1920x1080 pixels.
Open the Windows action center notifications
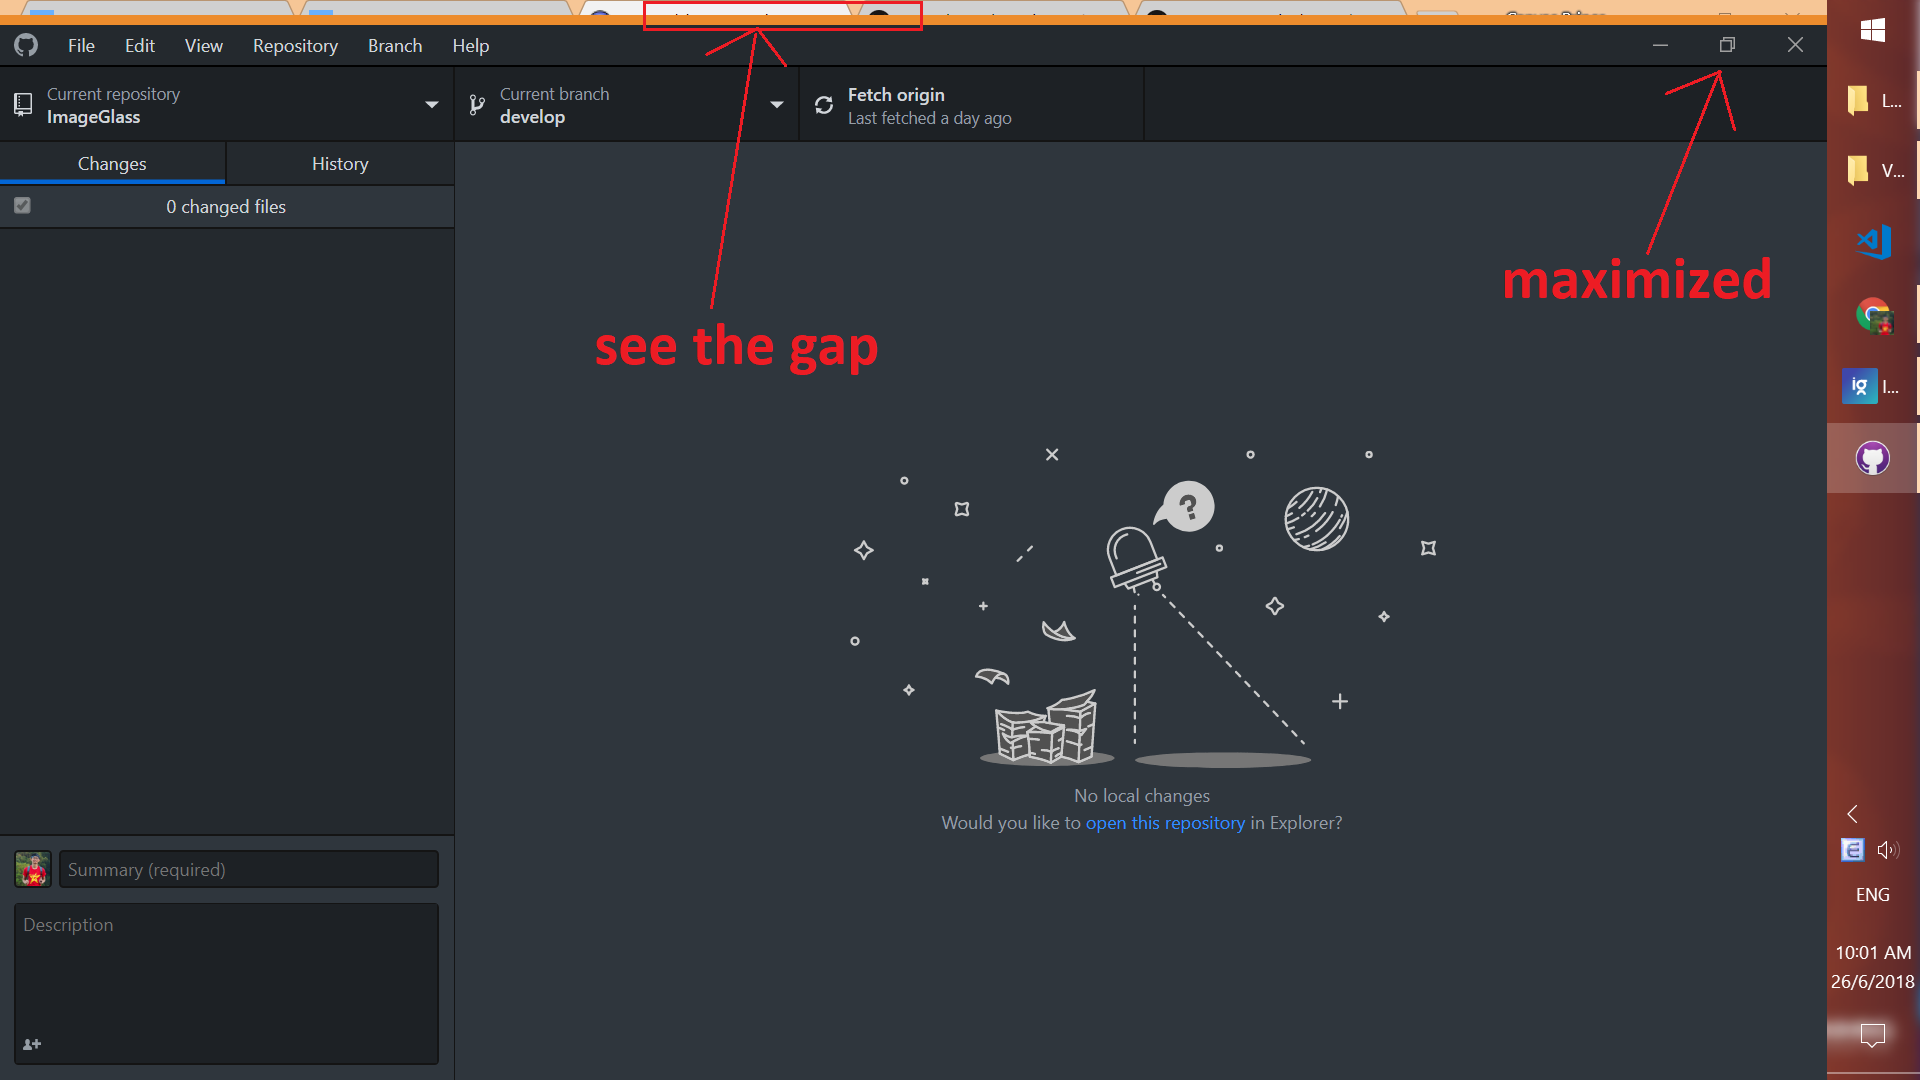tap(1872, 1034)
